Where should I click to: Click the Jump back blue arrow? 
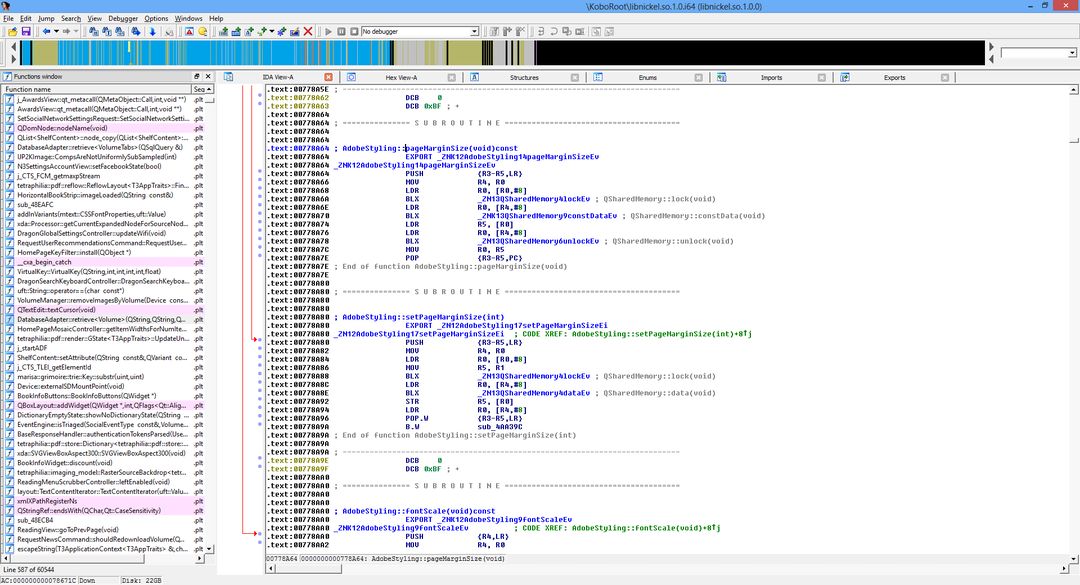point(46,32)
